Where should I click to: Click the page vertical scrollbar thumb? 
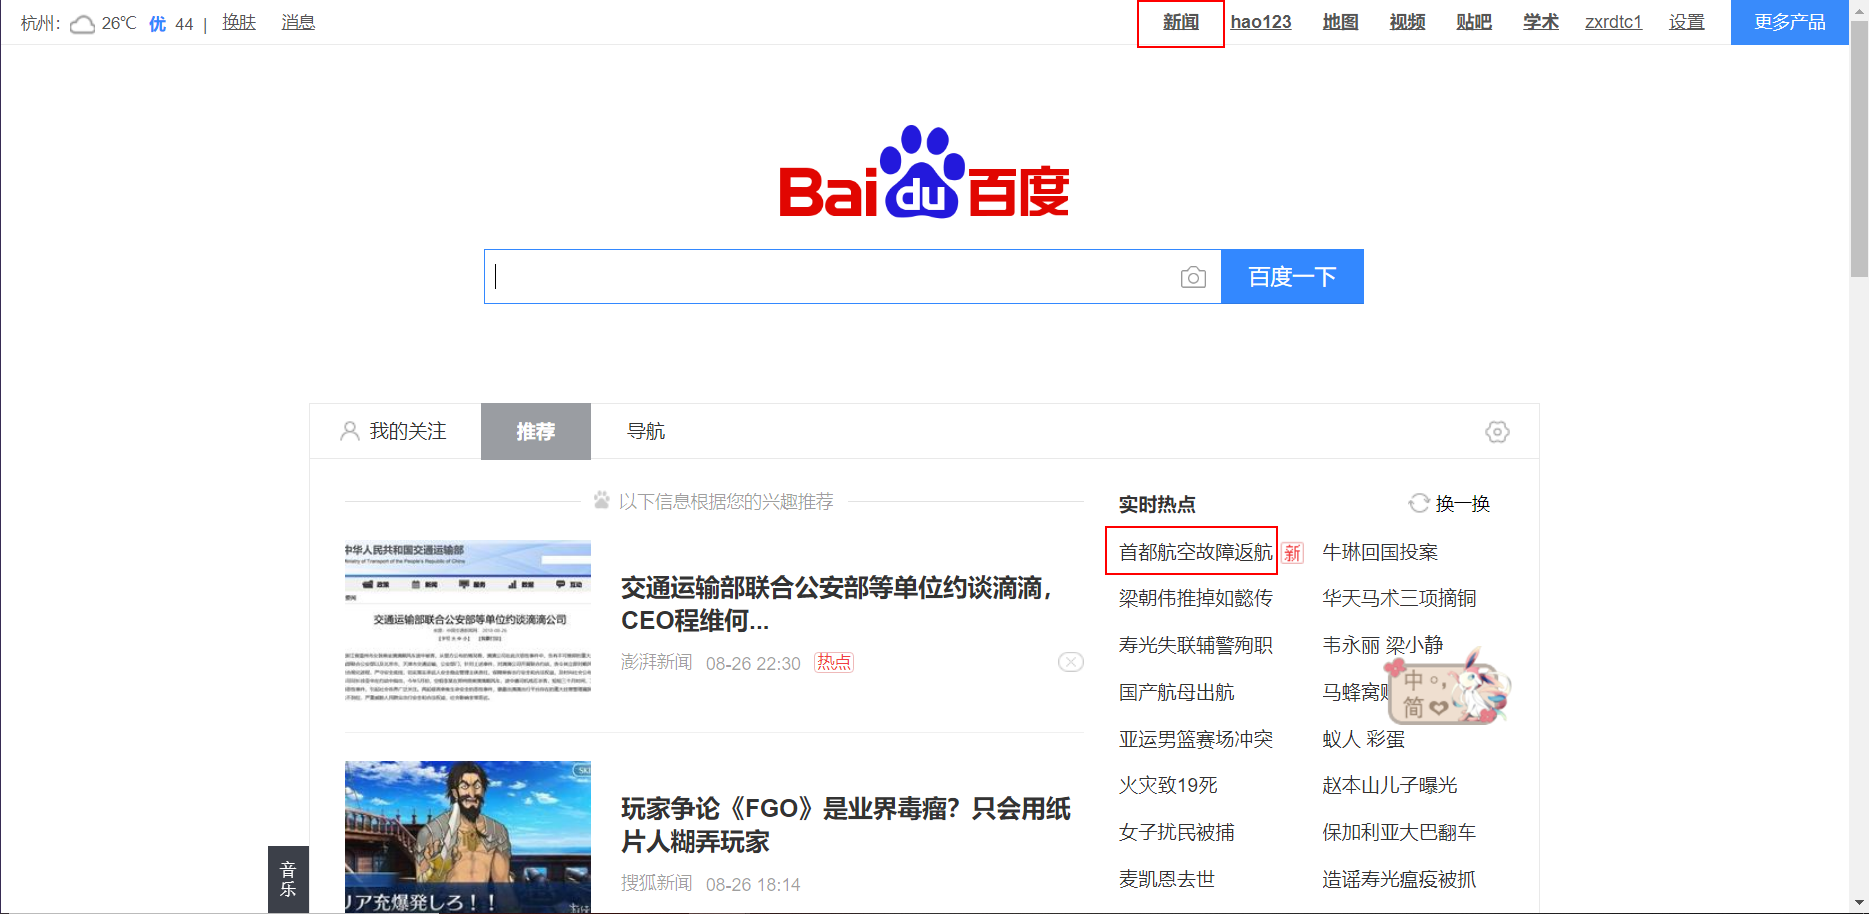coord(1859,148)
